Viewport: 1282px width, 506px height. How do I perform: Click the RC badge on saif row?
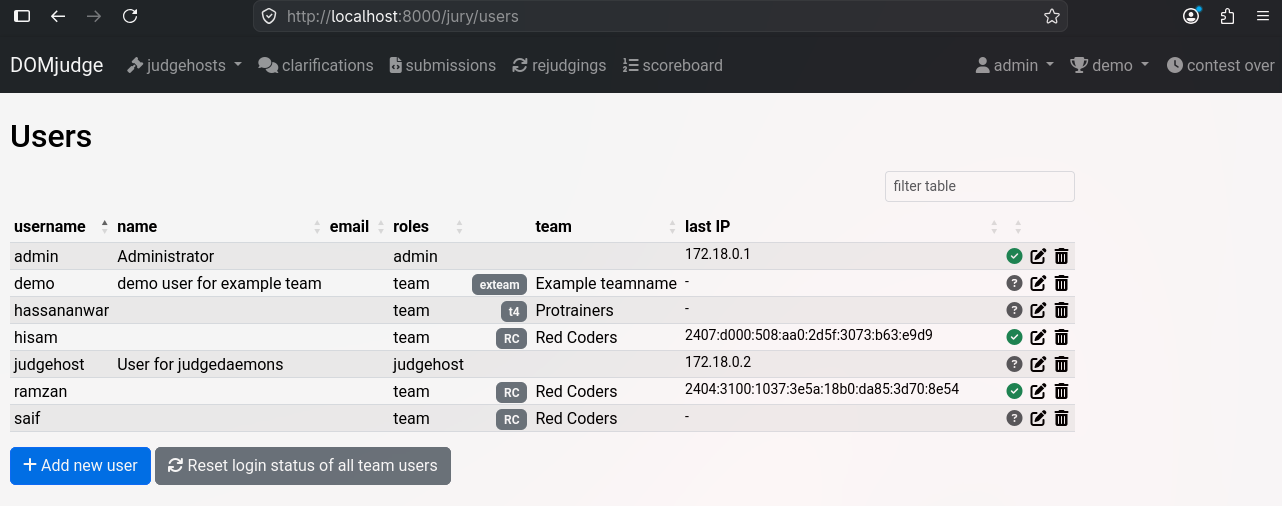coord(511,419)
